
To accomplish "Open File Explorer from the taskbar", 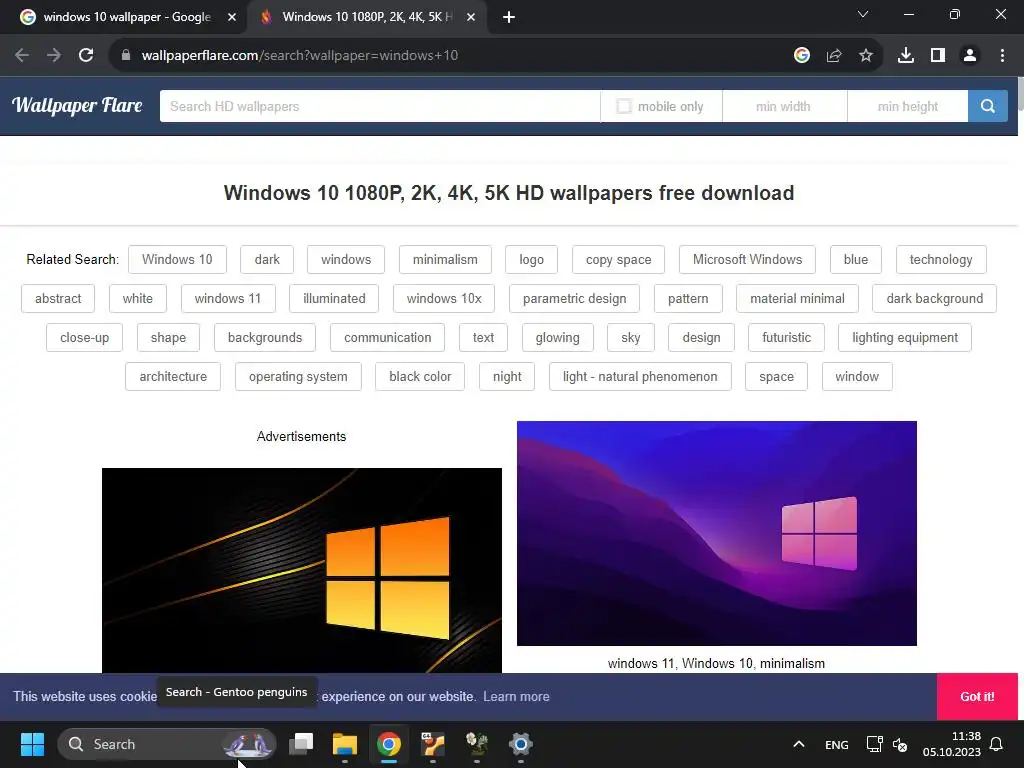I will pyautogui.click(x=345, y=744).
